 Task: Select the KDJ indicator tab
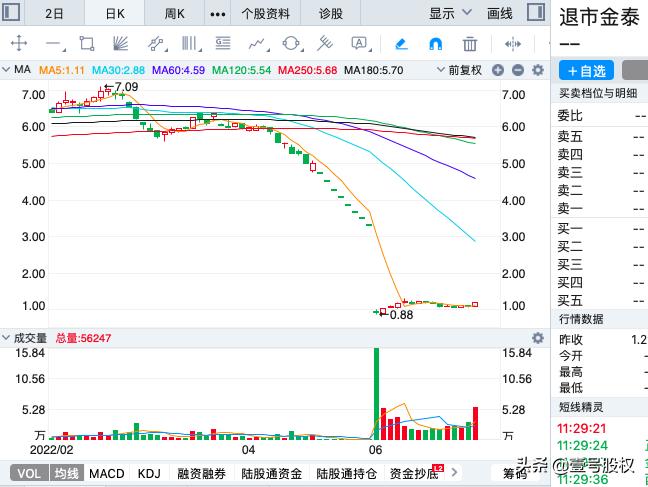149,473
